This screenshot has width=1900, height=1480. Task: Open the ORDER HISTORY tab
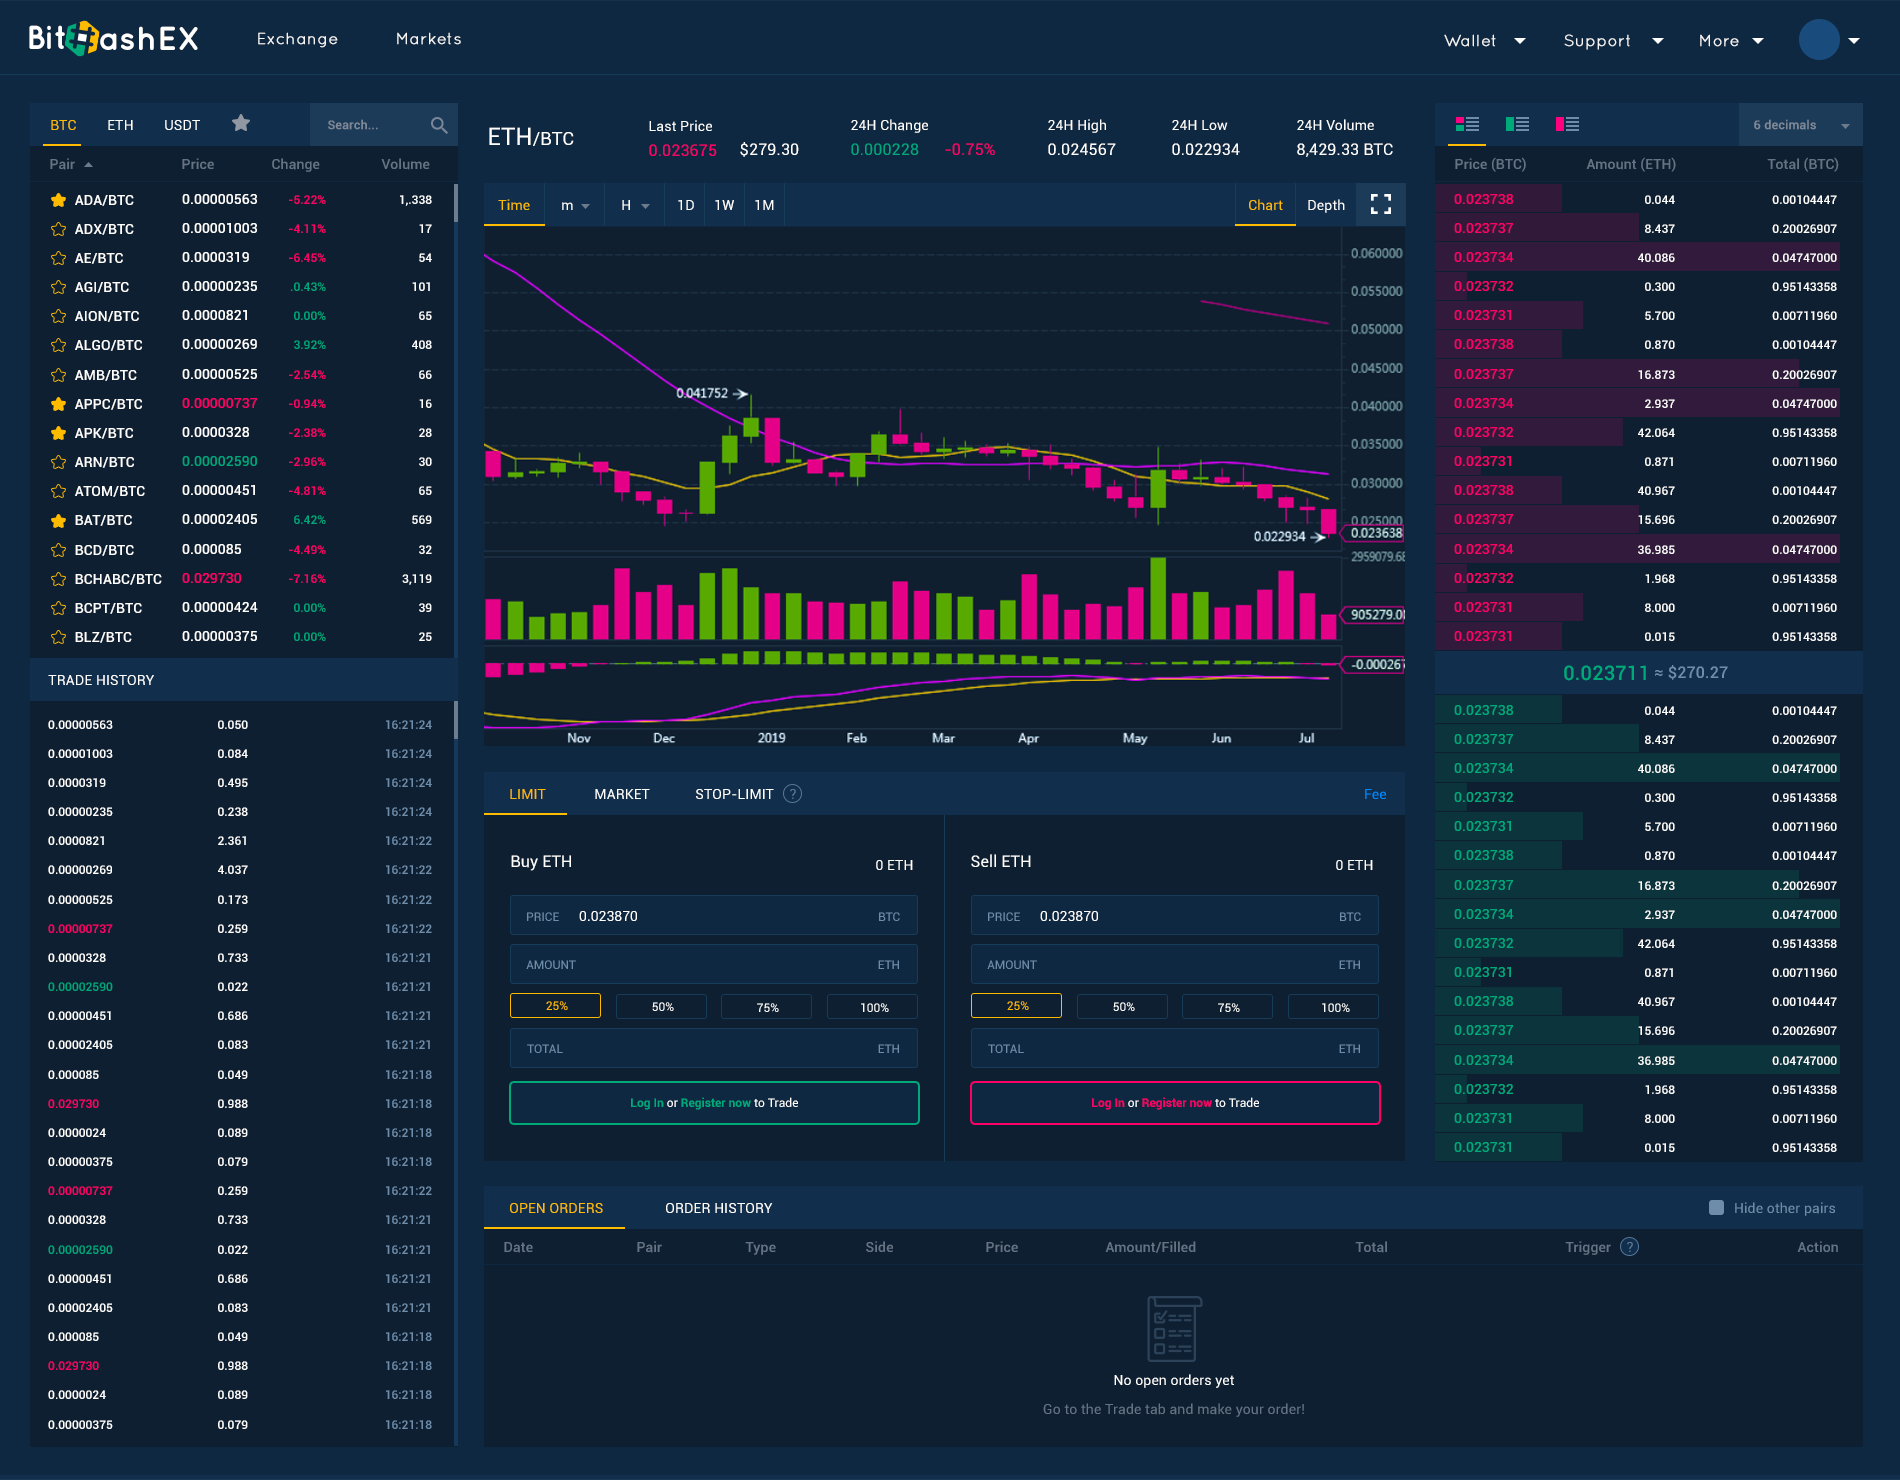point(718,1208)
